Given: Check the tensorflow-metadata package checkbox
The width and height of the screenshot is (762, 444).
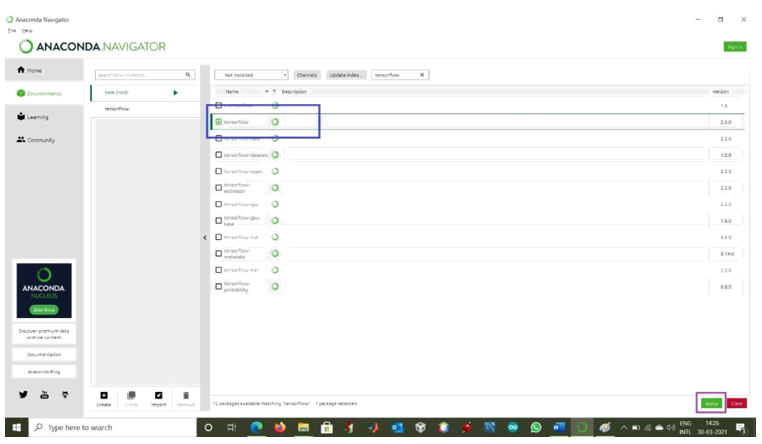Looking at the screenshot, I should (x=219, y=254).
